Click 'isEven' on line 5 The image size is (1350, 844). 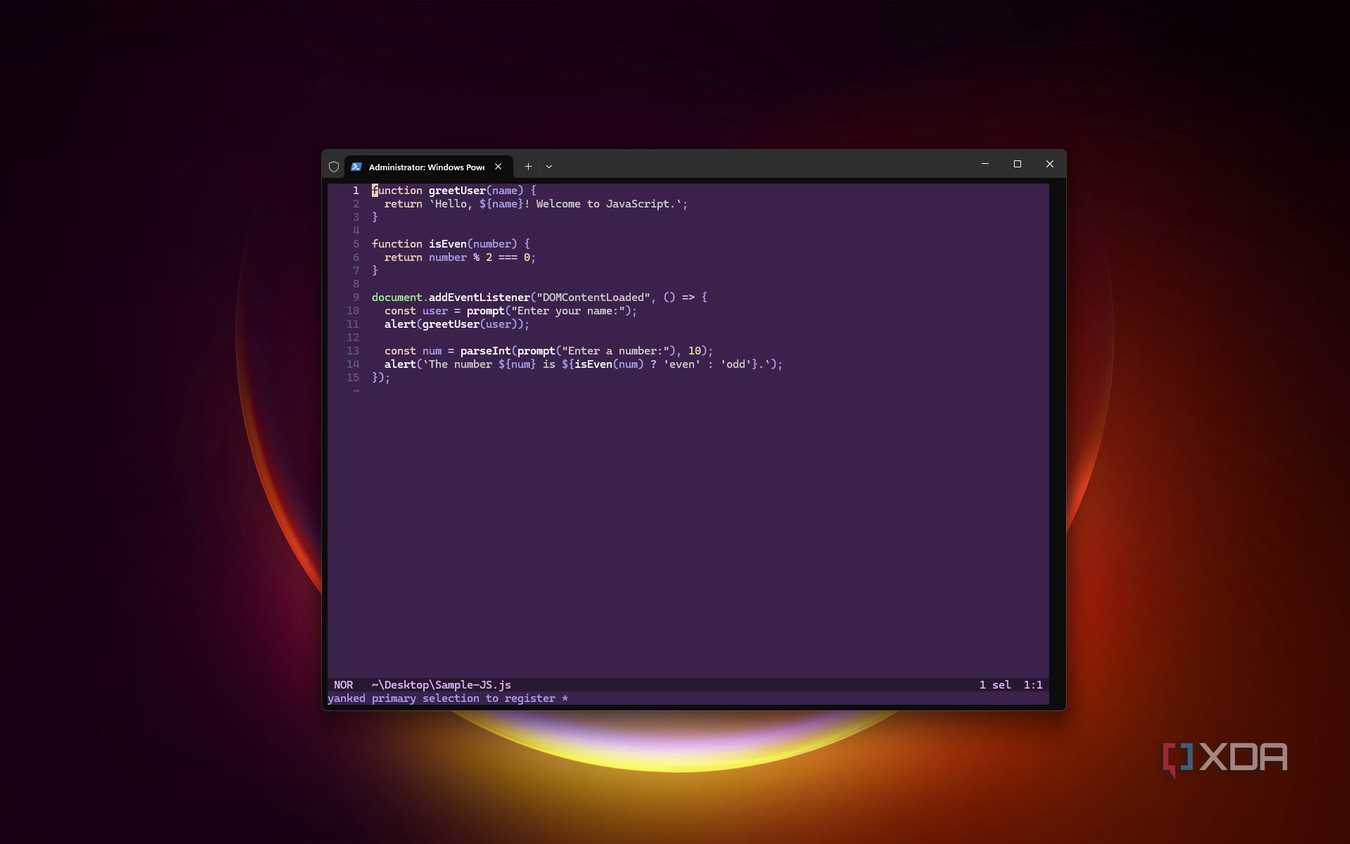(x=447, y=244)
